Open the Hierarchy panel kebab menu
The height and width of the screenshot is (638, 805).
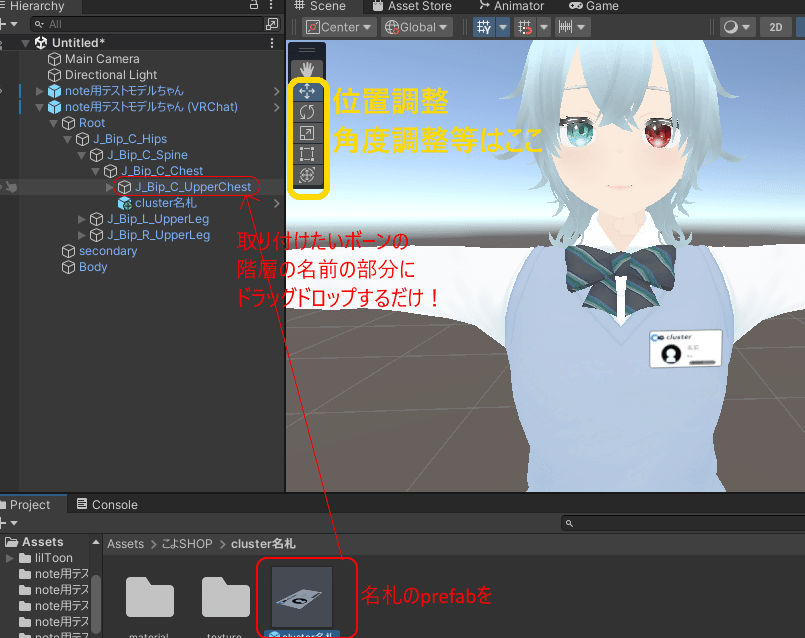pyautogui.click(x=271, y=5)
